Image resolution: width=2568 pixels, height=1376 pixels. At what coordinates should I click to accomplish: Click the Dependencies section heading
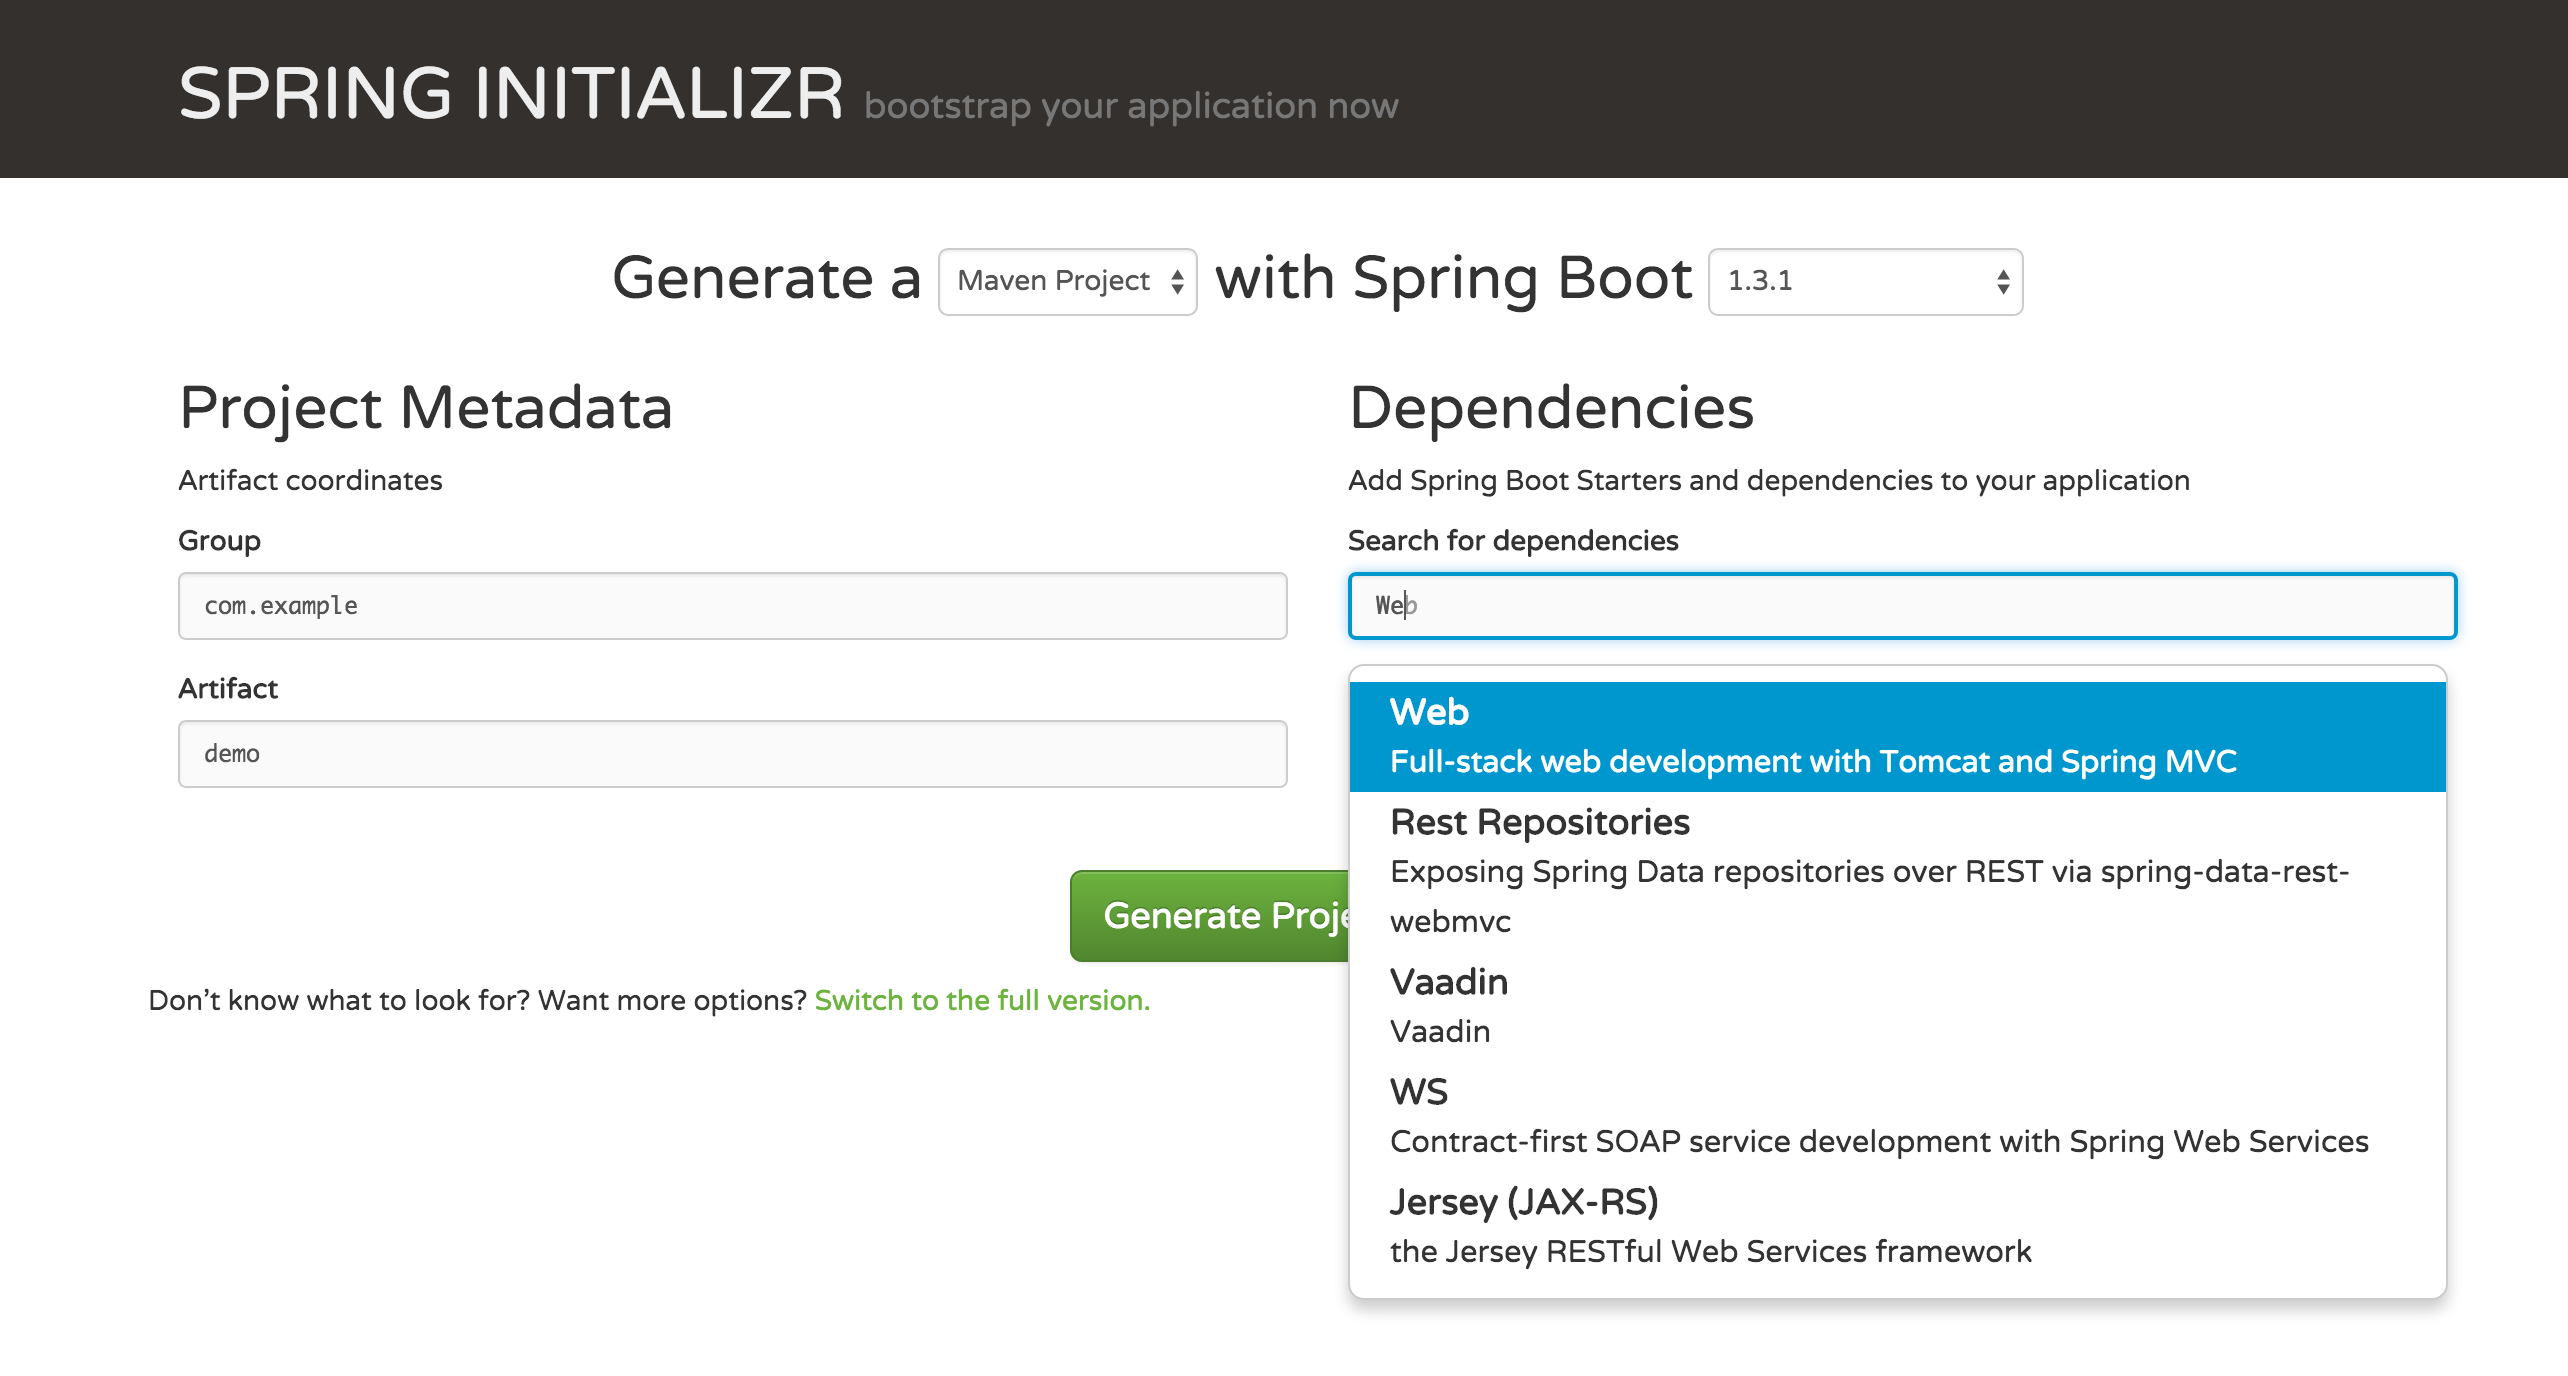pos(1551,408)
